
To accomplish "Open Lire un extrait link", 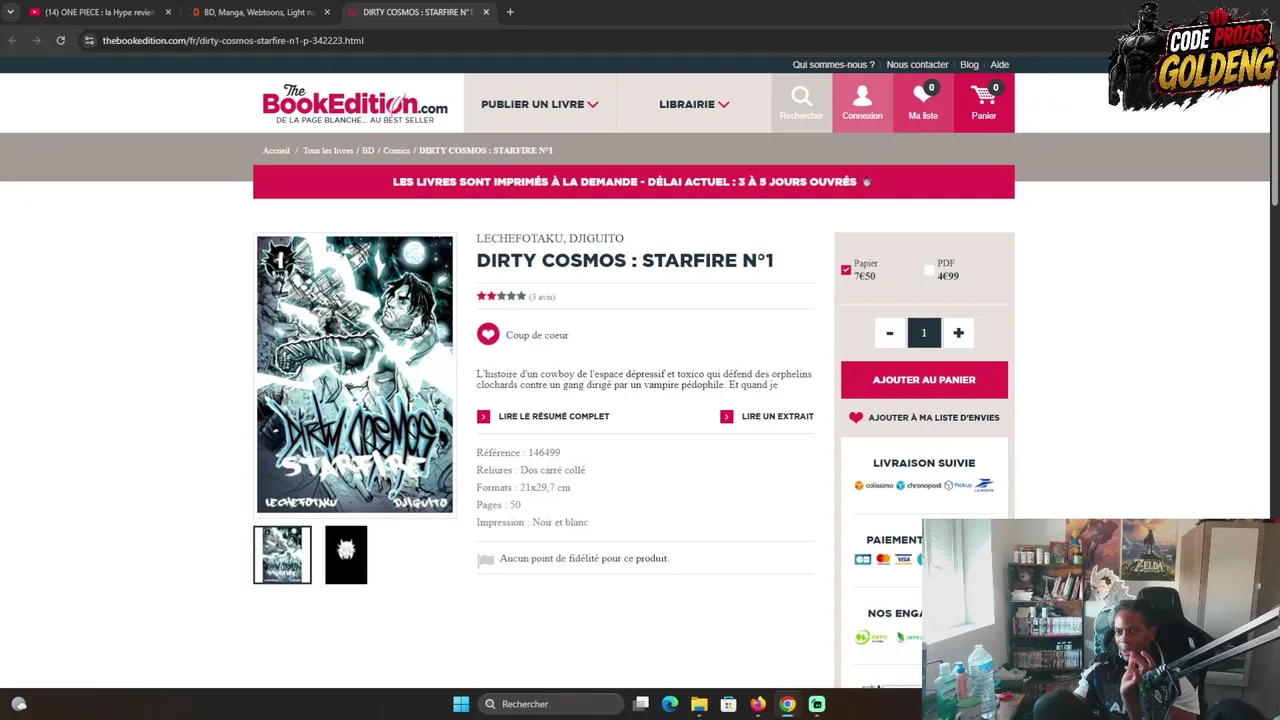I will click(778, 417).
